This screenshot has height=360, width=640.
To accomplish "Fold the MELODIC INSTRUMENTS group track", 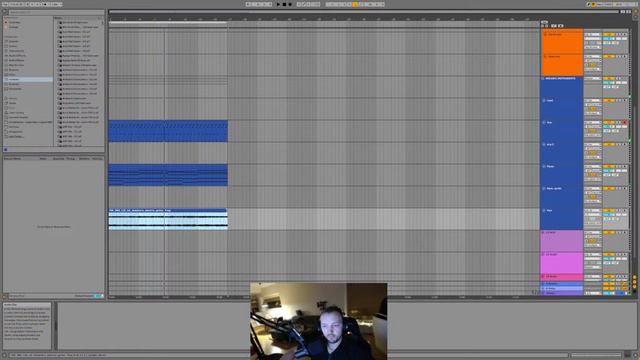I will click(x=543, y=78).
